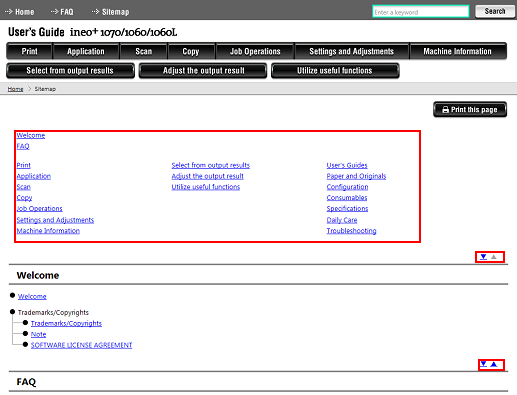Focus the keyword search field
Image resolution: width=517 pixels, height=395 pixels.
click(420, 12)
